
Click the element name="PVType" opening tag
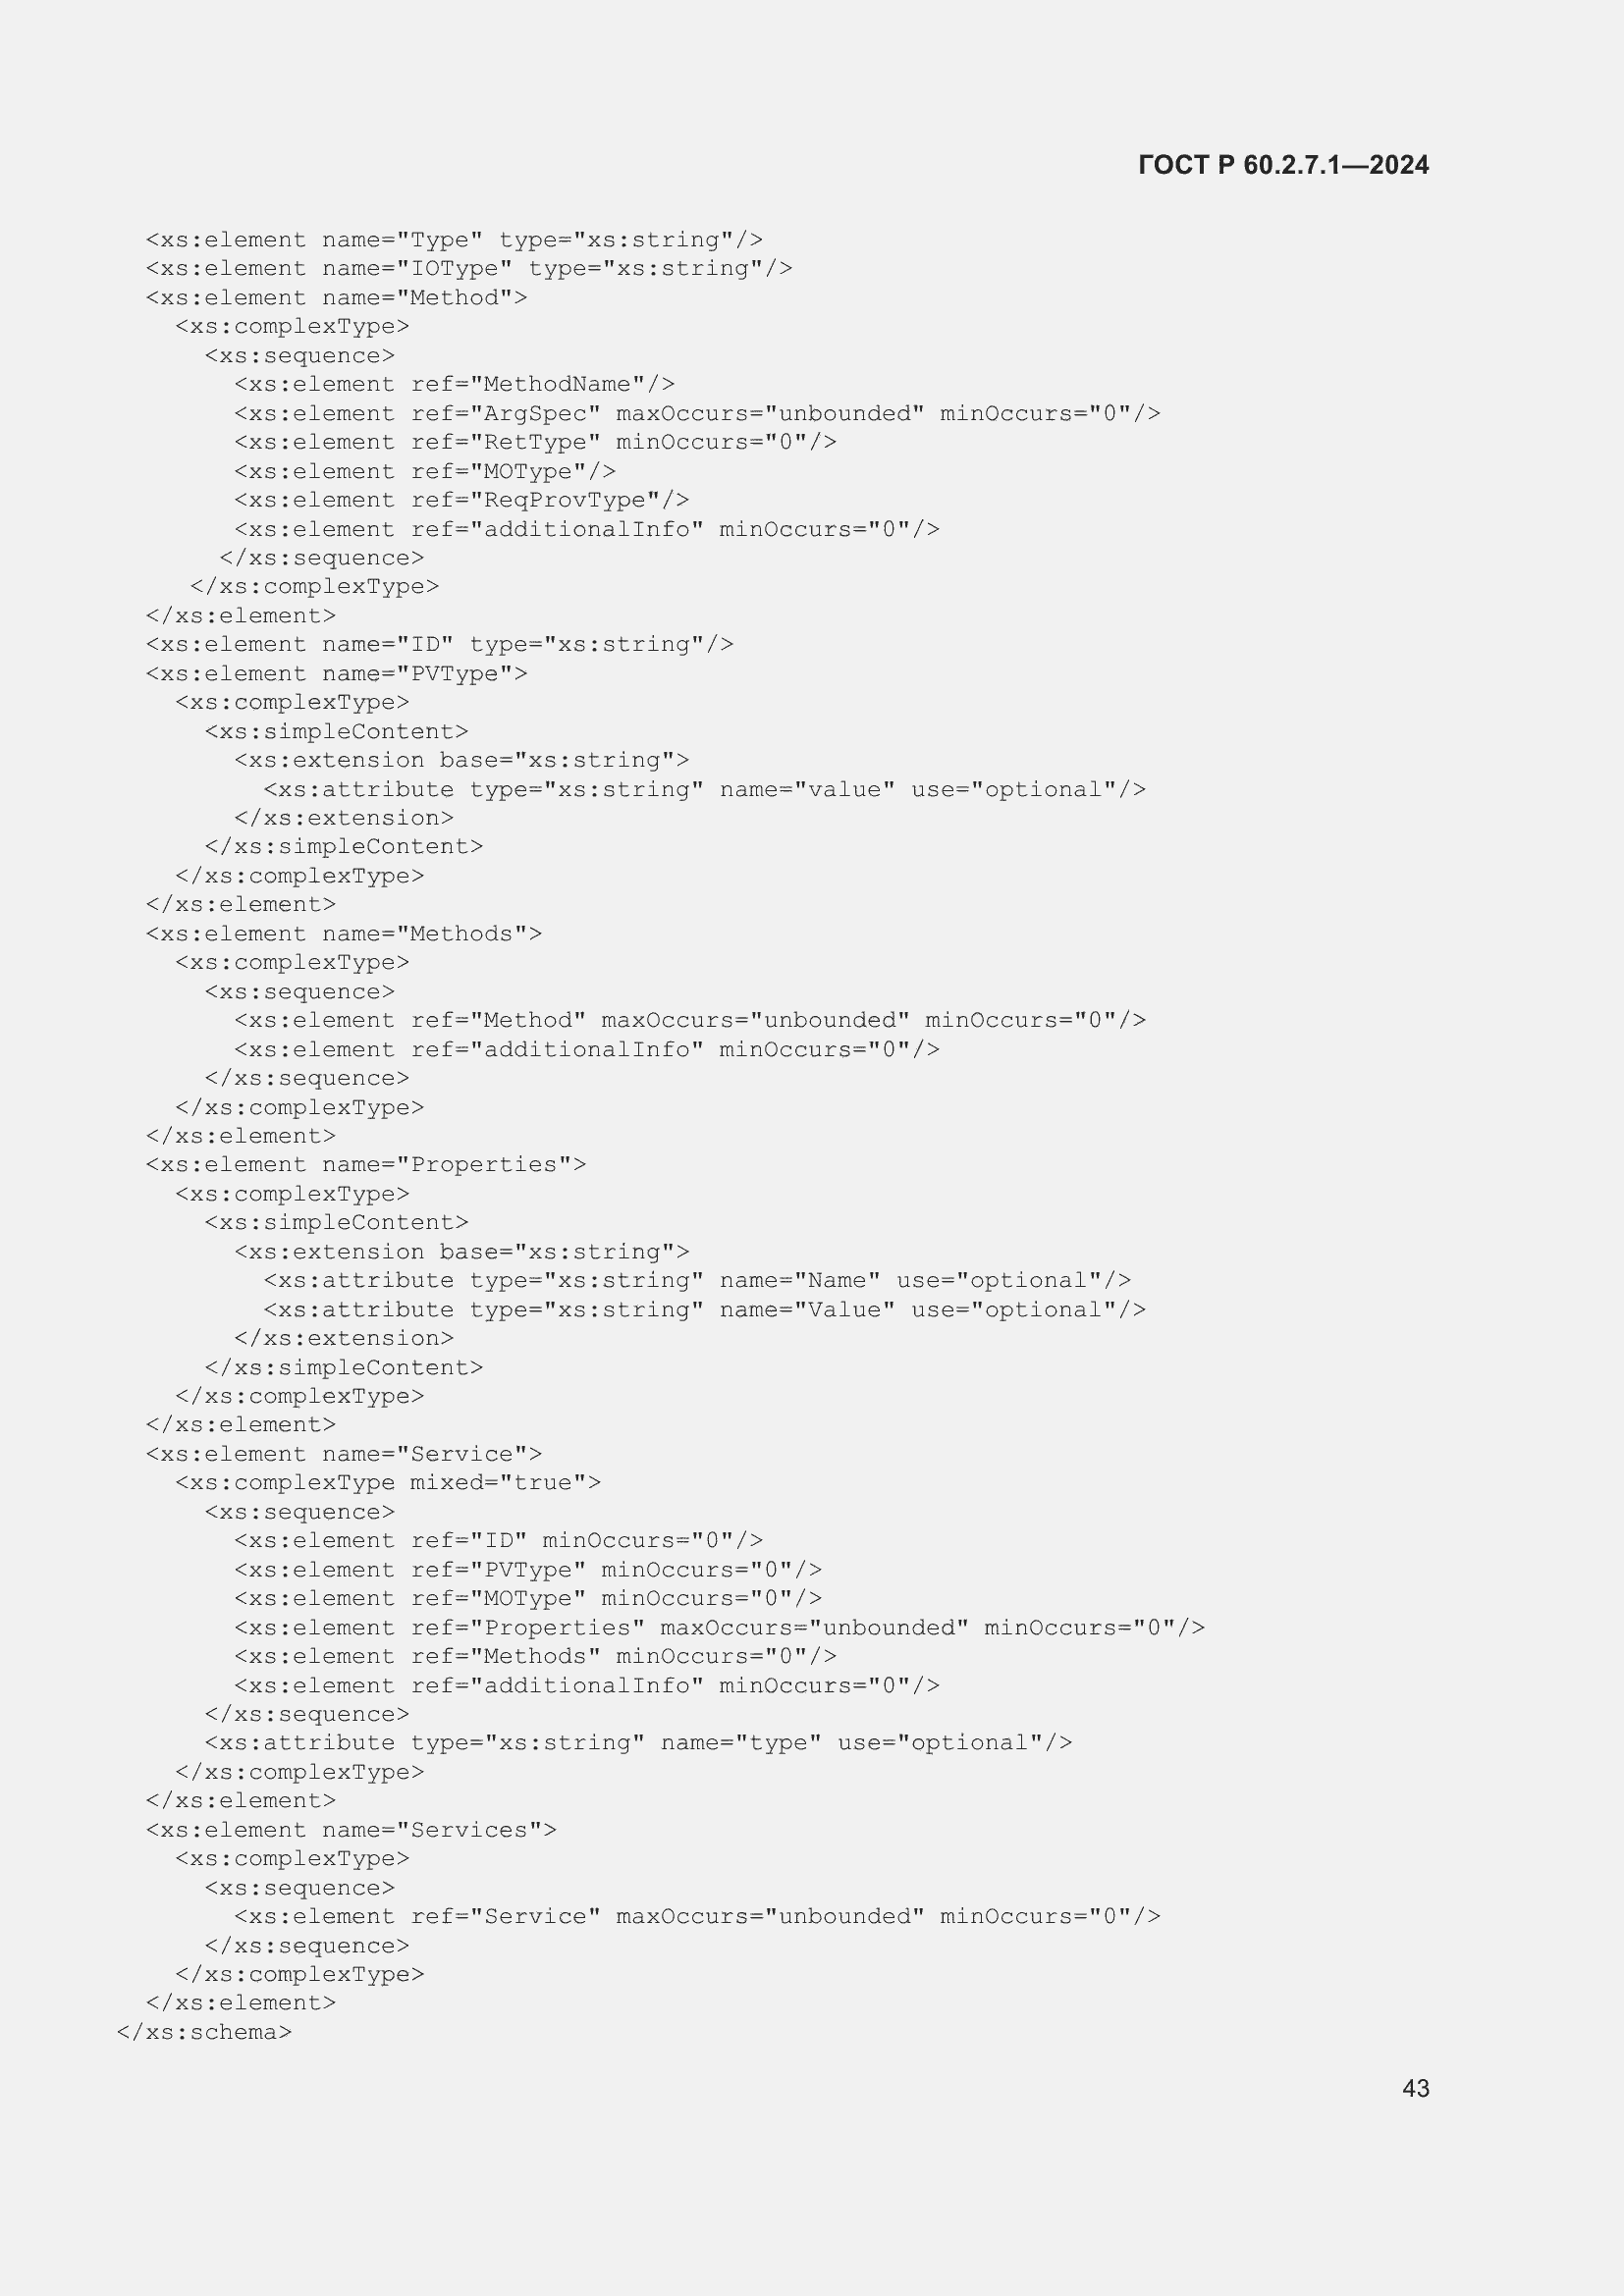[336, 674]
